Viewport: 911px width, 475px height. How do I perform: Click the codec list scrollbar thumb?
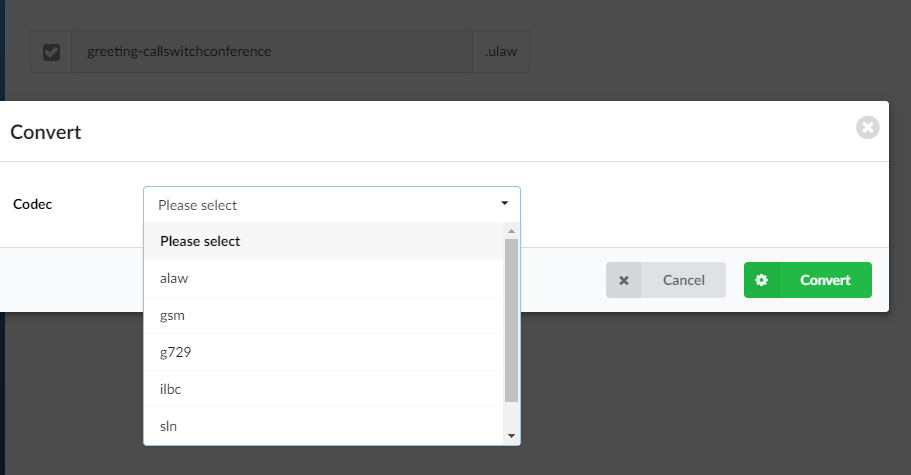pos(511,320)
